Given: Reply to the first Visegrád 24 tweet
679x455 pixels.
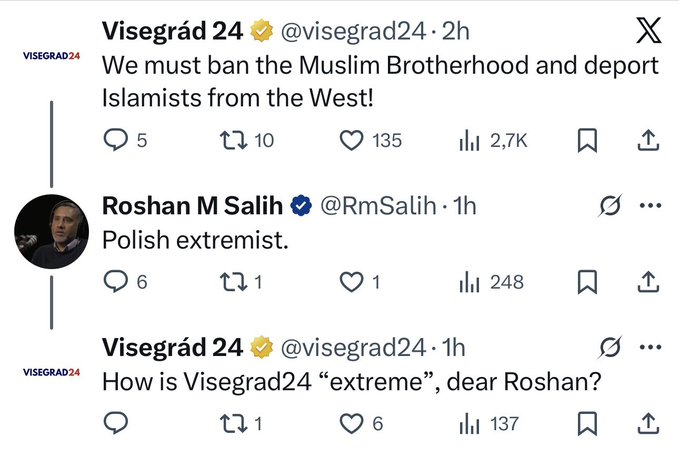Looking at the screenshot, I should coord(116,141).
